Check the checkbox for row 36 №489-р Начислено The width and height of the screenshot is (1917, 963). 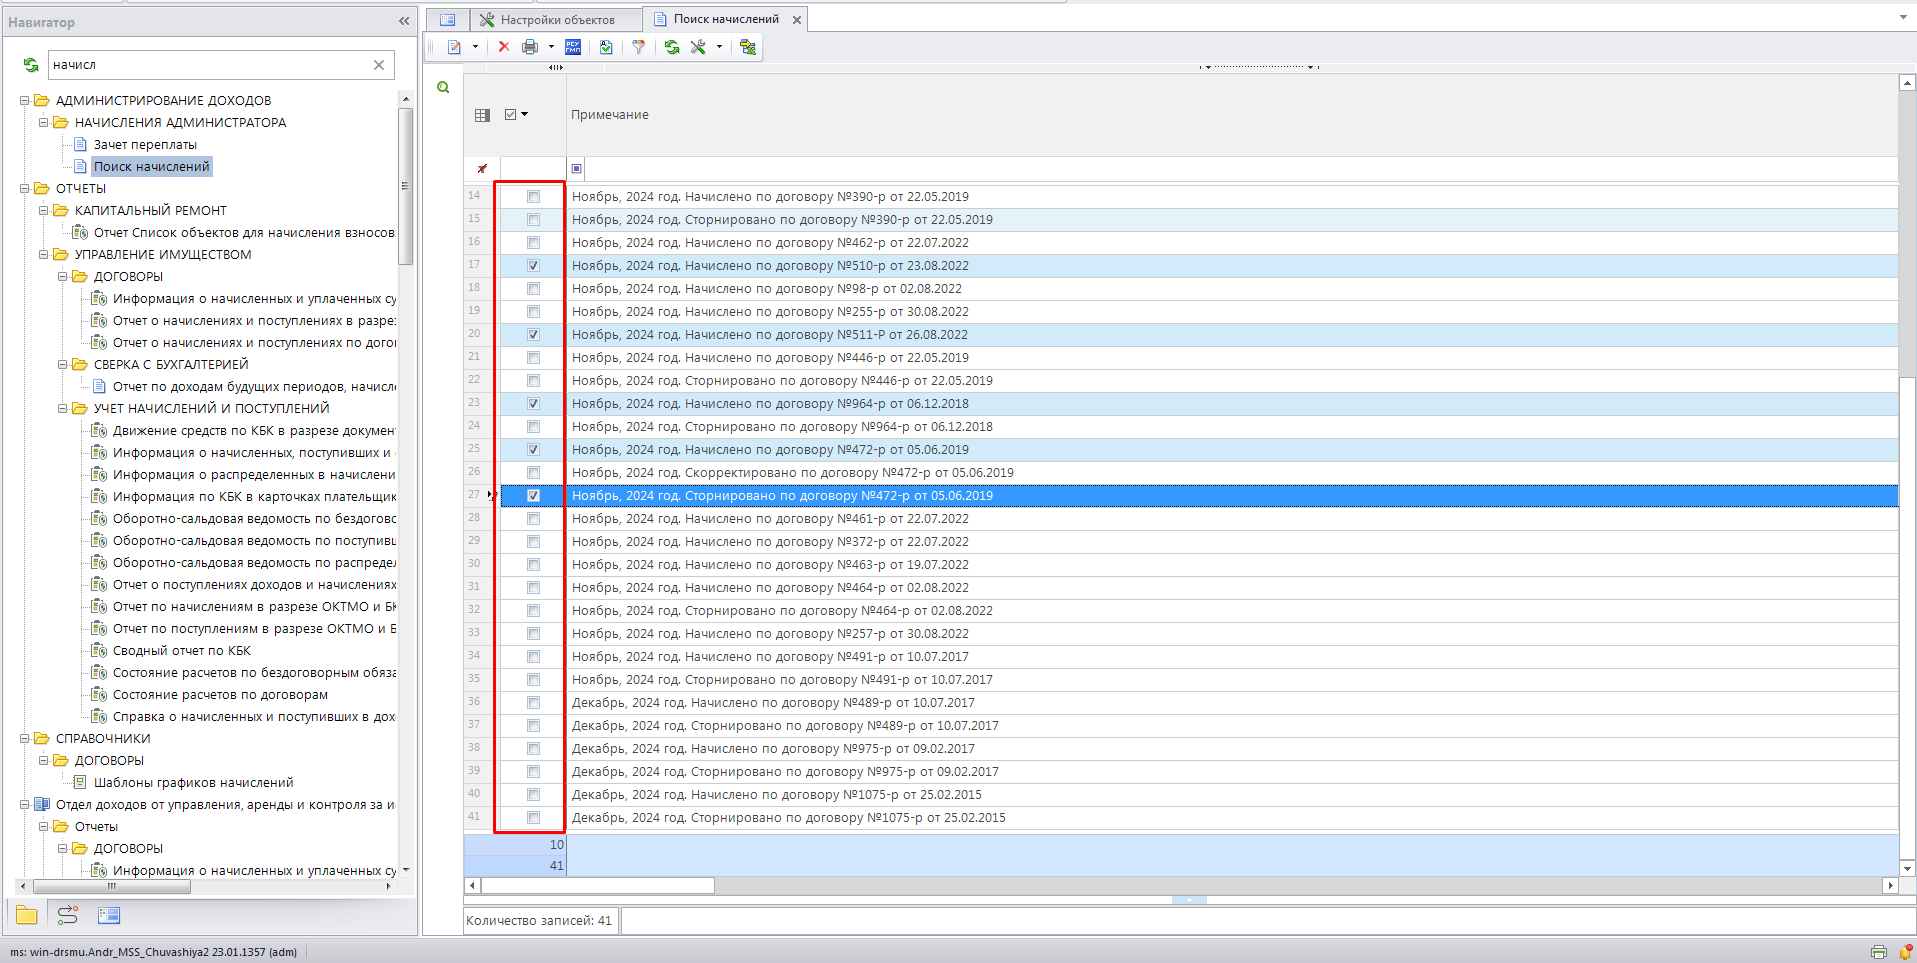point(533,703)
